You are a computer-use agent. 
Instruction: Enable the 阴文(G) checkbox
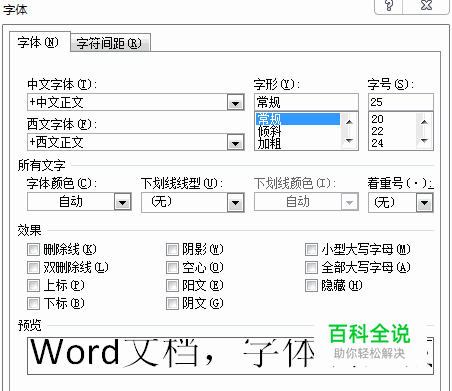172,303
